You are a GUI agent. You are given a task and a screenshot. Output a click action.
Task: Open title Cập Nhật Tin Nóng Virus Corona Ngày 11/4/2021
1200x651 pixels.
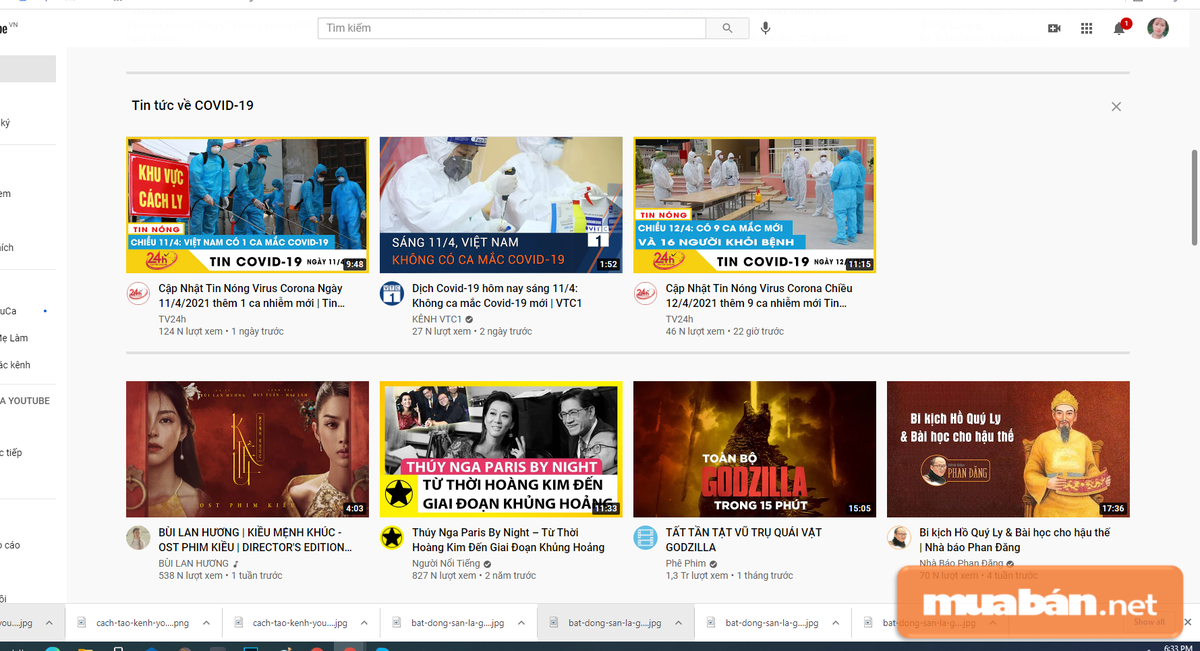tap(252, 296)
